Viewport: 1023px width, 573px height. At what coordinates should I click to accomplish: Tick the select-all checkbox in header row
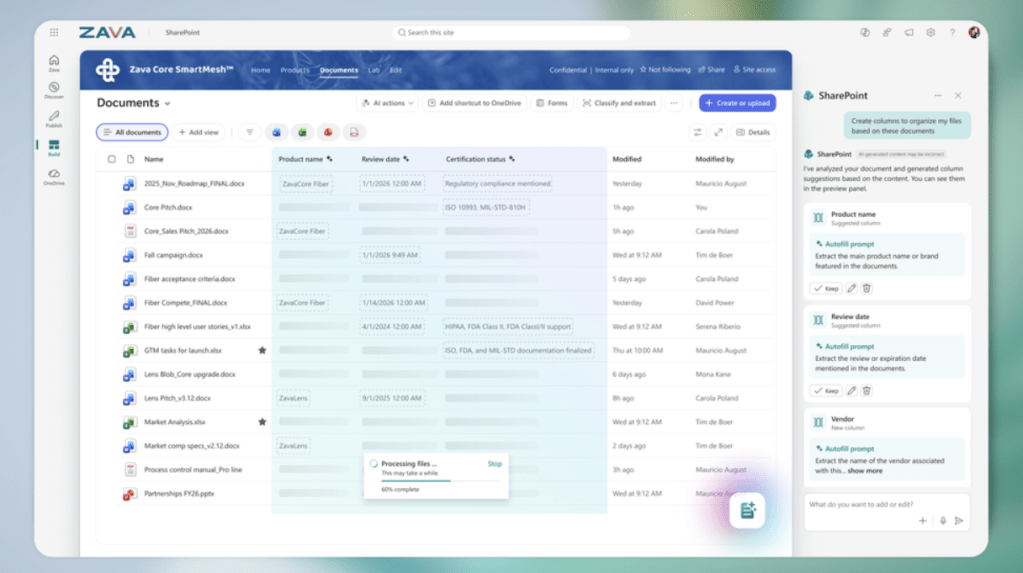click(x=111, y=159)
